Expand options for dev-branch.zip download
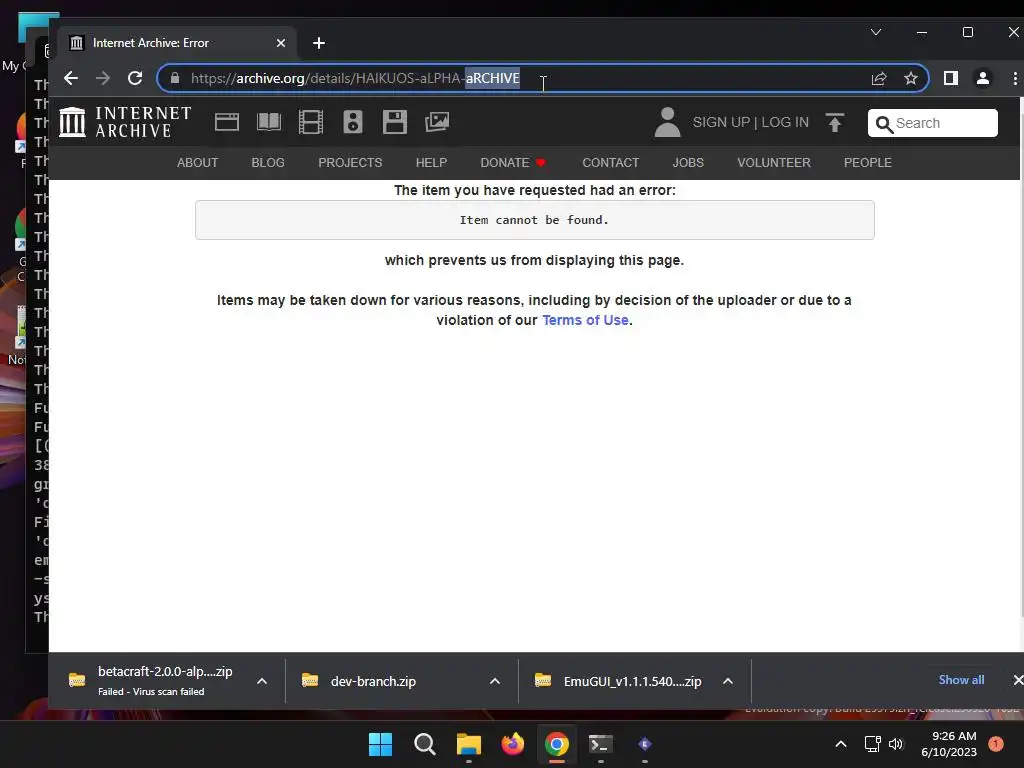This screenshot has width=1024, height=768. coord(495,681)
